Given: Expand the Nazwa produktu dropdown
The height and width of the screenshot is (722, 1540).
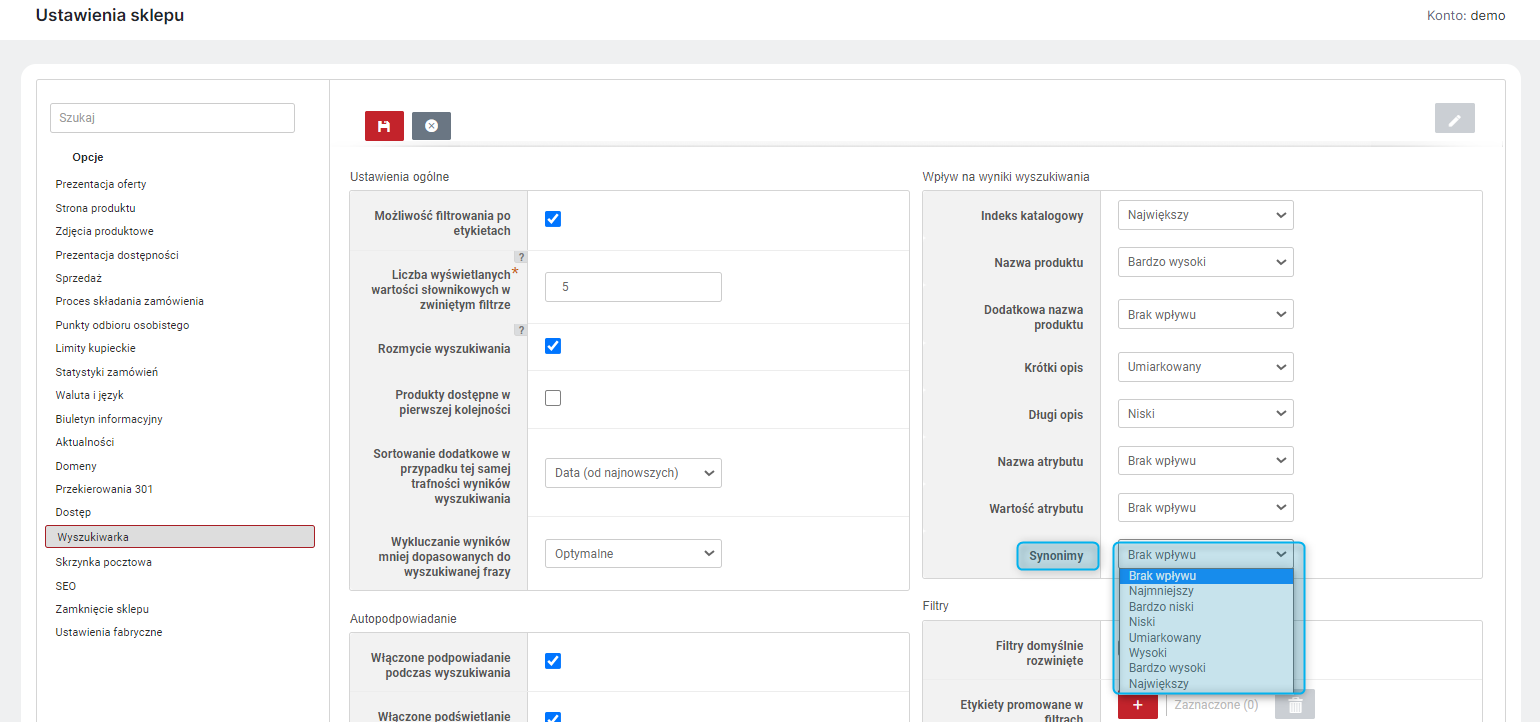Looking at the screenshot, I should point(1206,262).
